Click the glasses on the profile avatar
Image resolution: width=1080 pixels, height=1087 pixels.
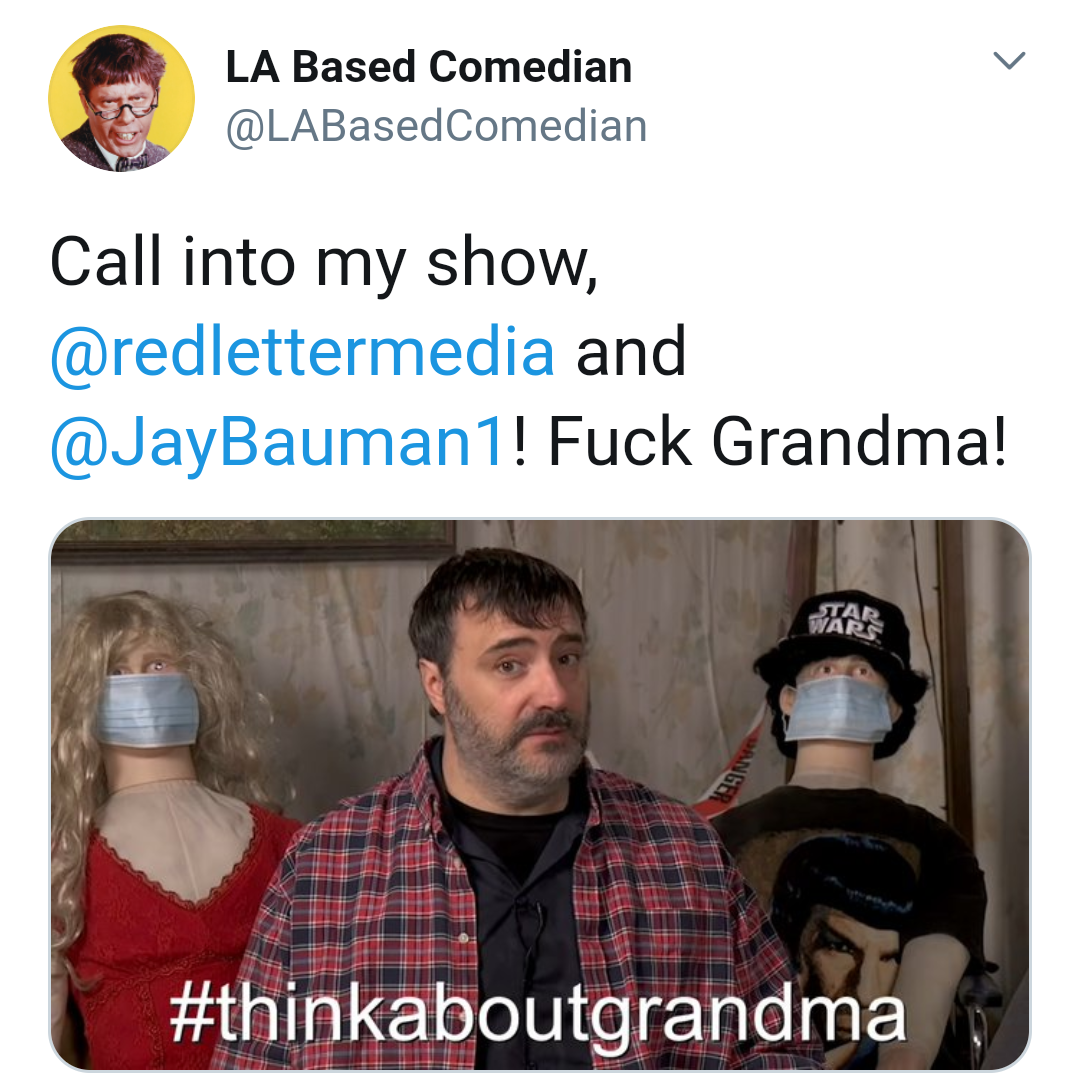tap(120, 105)
